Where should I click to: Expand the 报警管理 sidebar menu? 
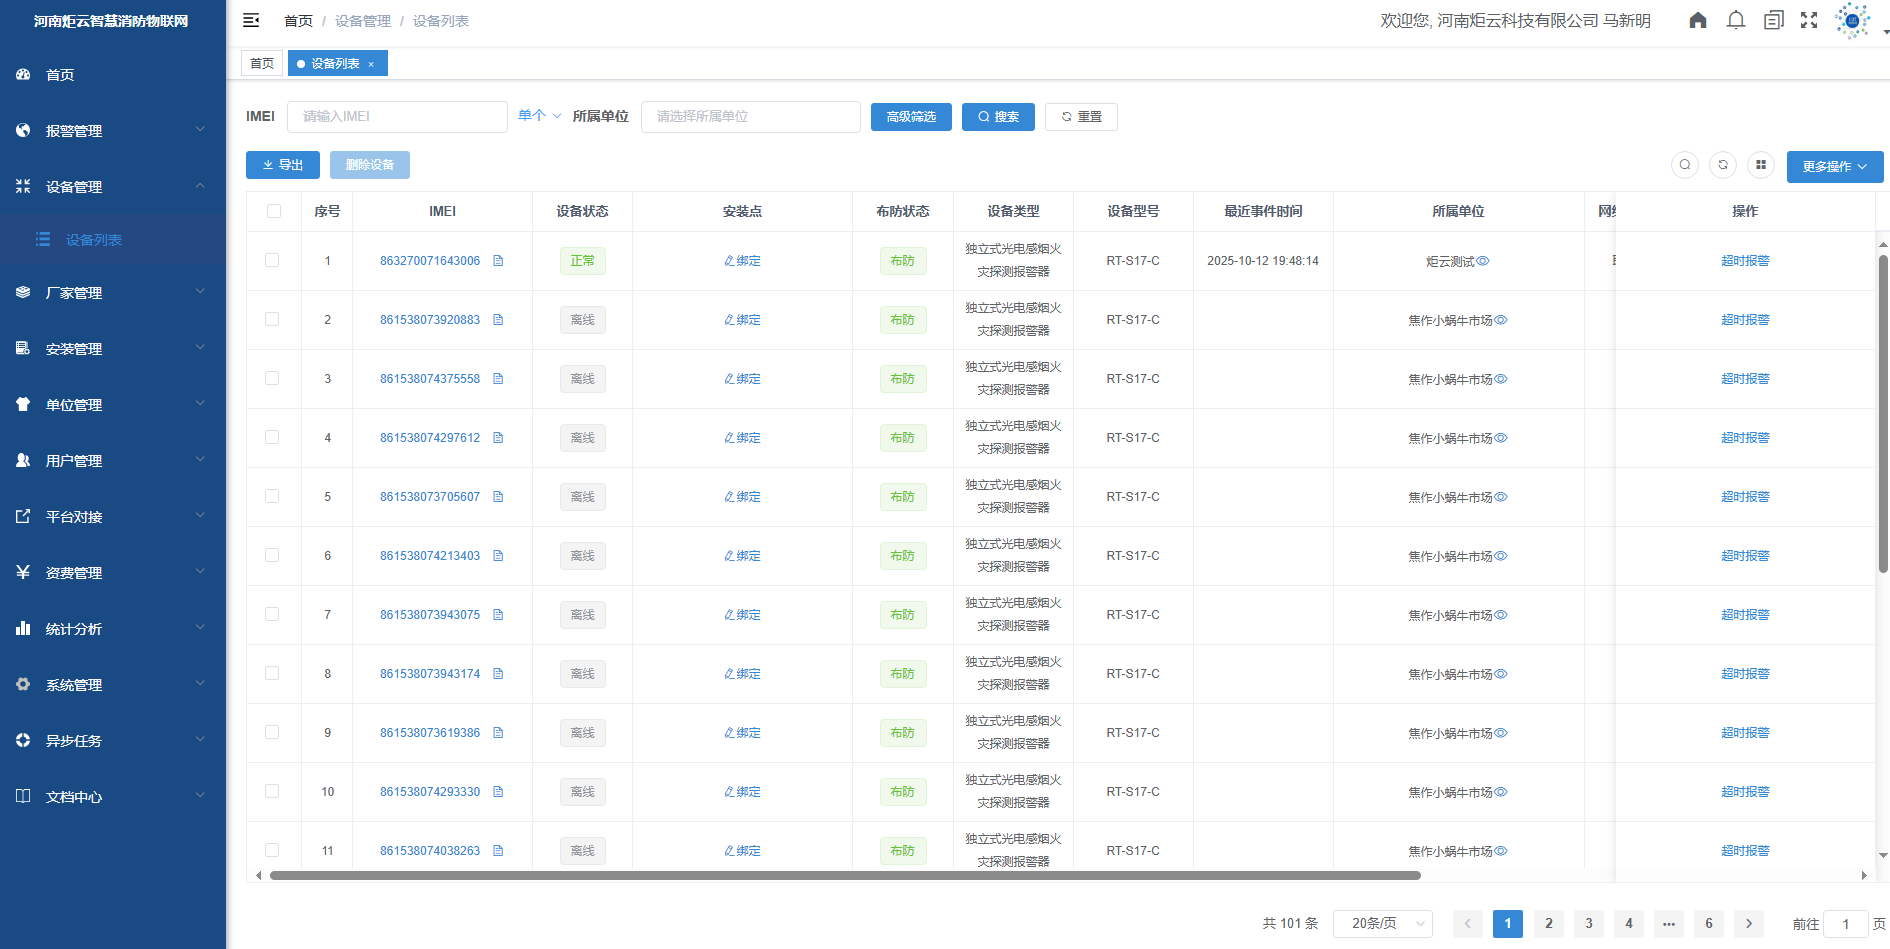tap(112, 131)
